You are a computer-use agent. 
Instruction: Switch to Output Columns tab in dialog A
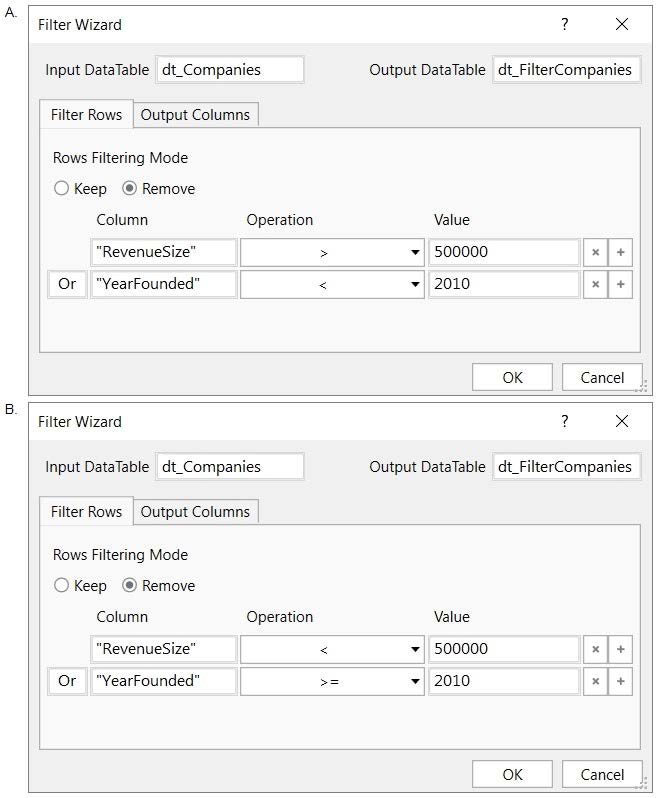coord(195,115)
